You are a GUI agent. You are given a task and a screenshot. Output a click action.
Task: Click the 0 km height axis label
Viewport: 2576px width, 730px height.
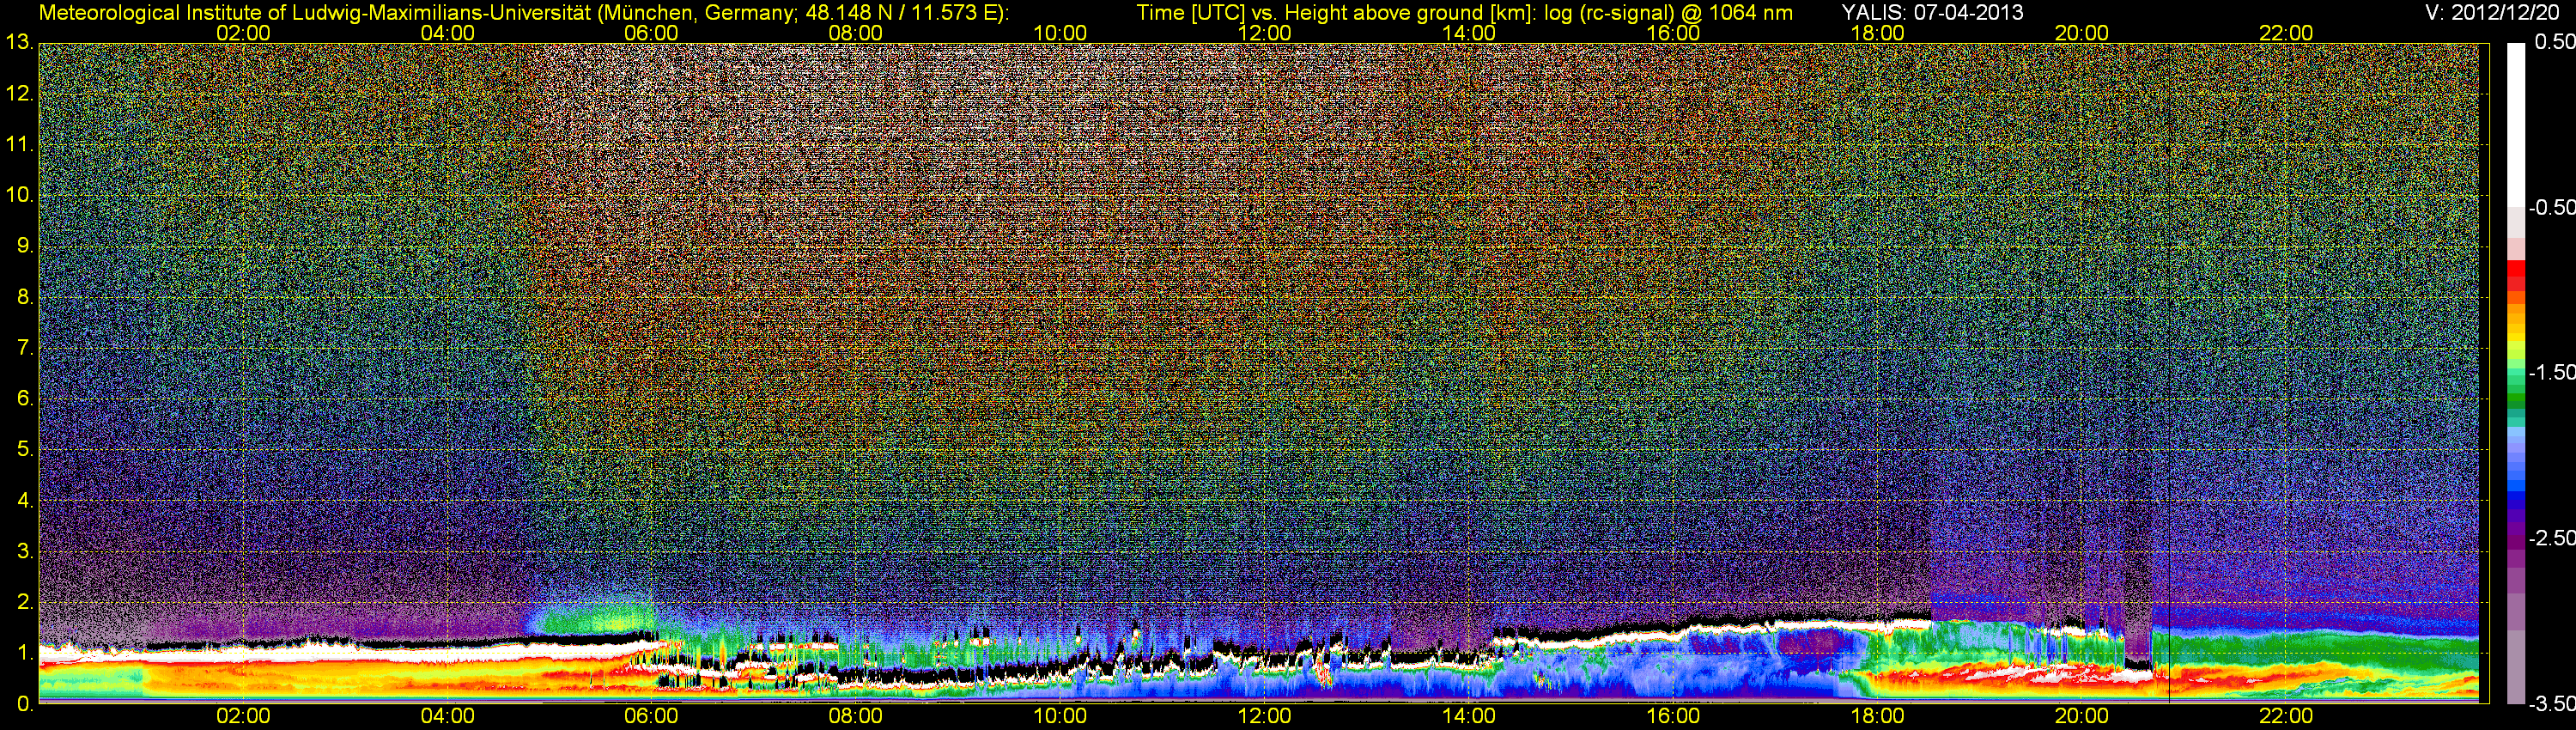click(x=24, y=704)
